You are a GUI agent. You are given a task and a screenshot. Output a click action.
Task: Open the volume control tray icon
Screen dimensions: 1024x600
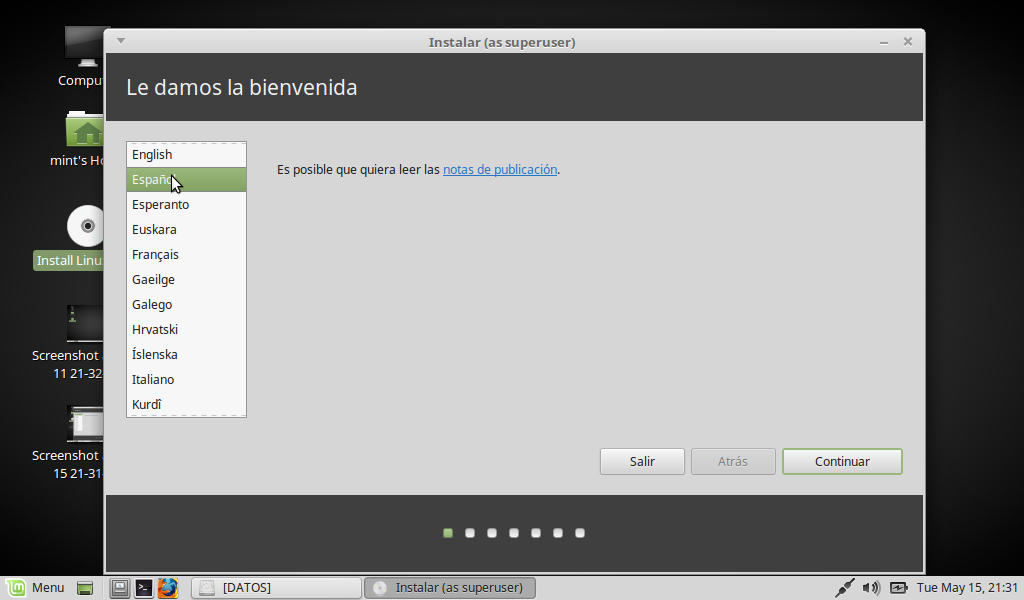pos(871,588)
